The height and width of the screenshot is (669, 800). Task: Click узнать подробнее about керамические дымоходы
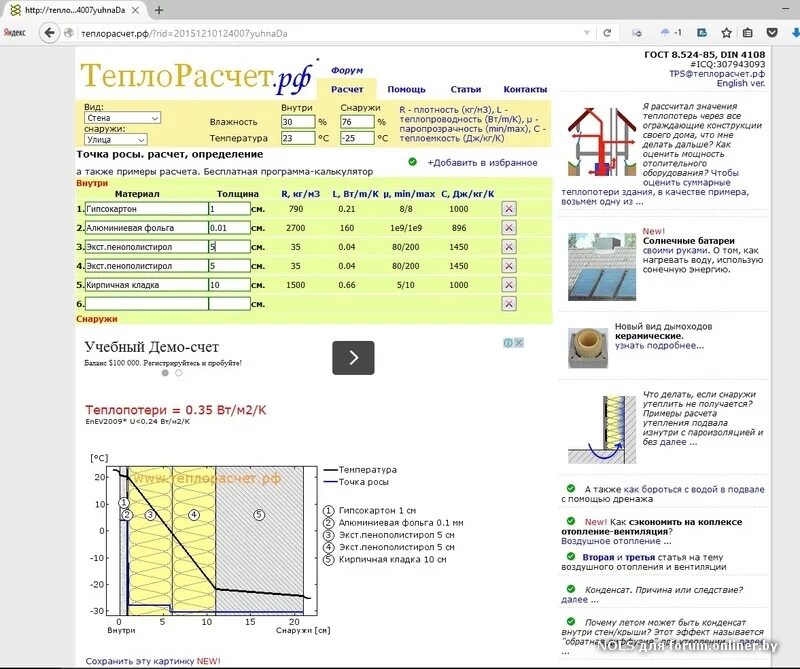tap(659, 345)
